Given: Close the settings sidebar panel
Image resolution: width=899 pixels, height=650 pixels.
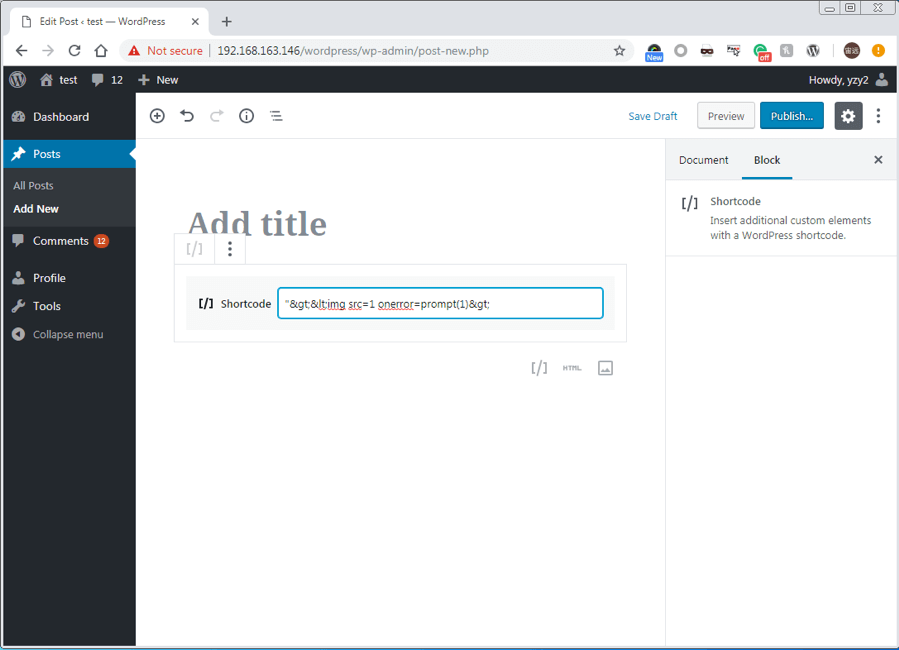Looking at the screenshot, I should [x=878, y=160].
